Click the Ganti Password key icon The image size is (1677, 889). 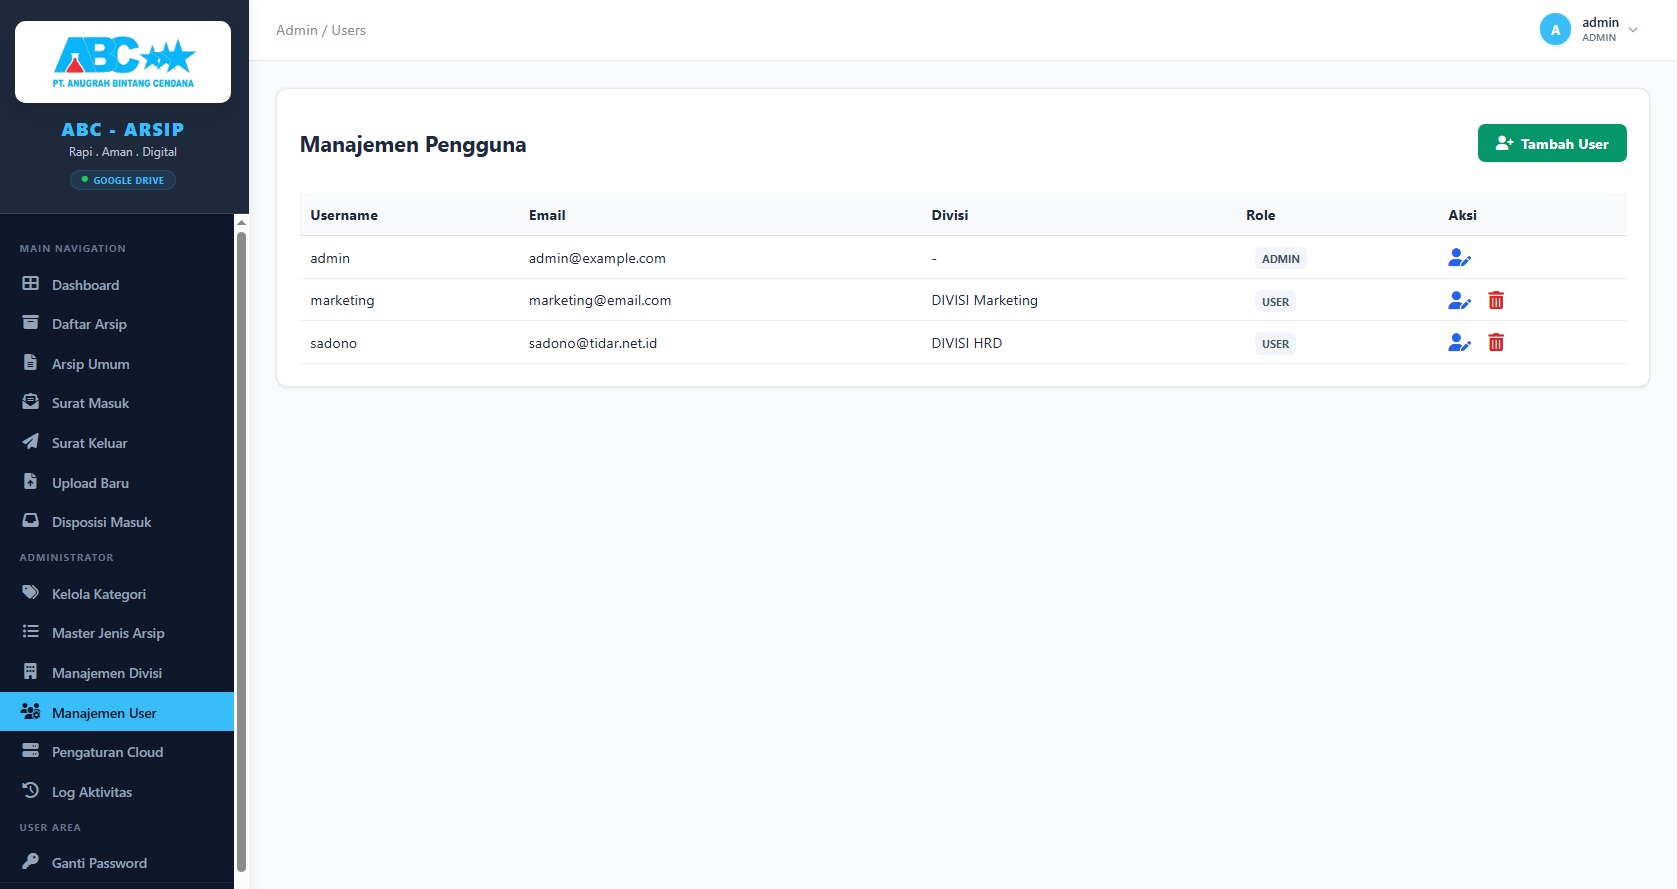pos(31,862)
